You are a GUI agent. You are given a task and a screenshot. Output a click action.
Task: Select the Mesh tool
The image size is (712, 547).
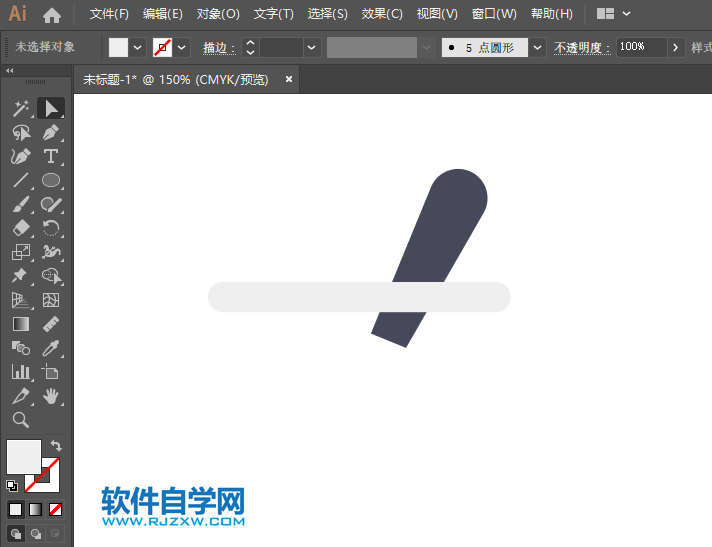click(x=51, y=300)
